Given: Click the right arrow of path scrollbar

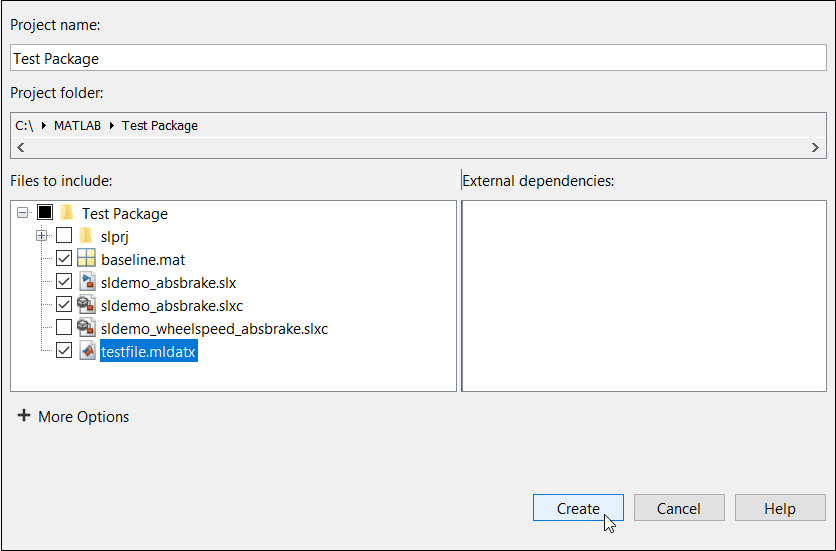Looking at the screenshot, I should 815,148.
